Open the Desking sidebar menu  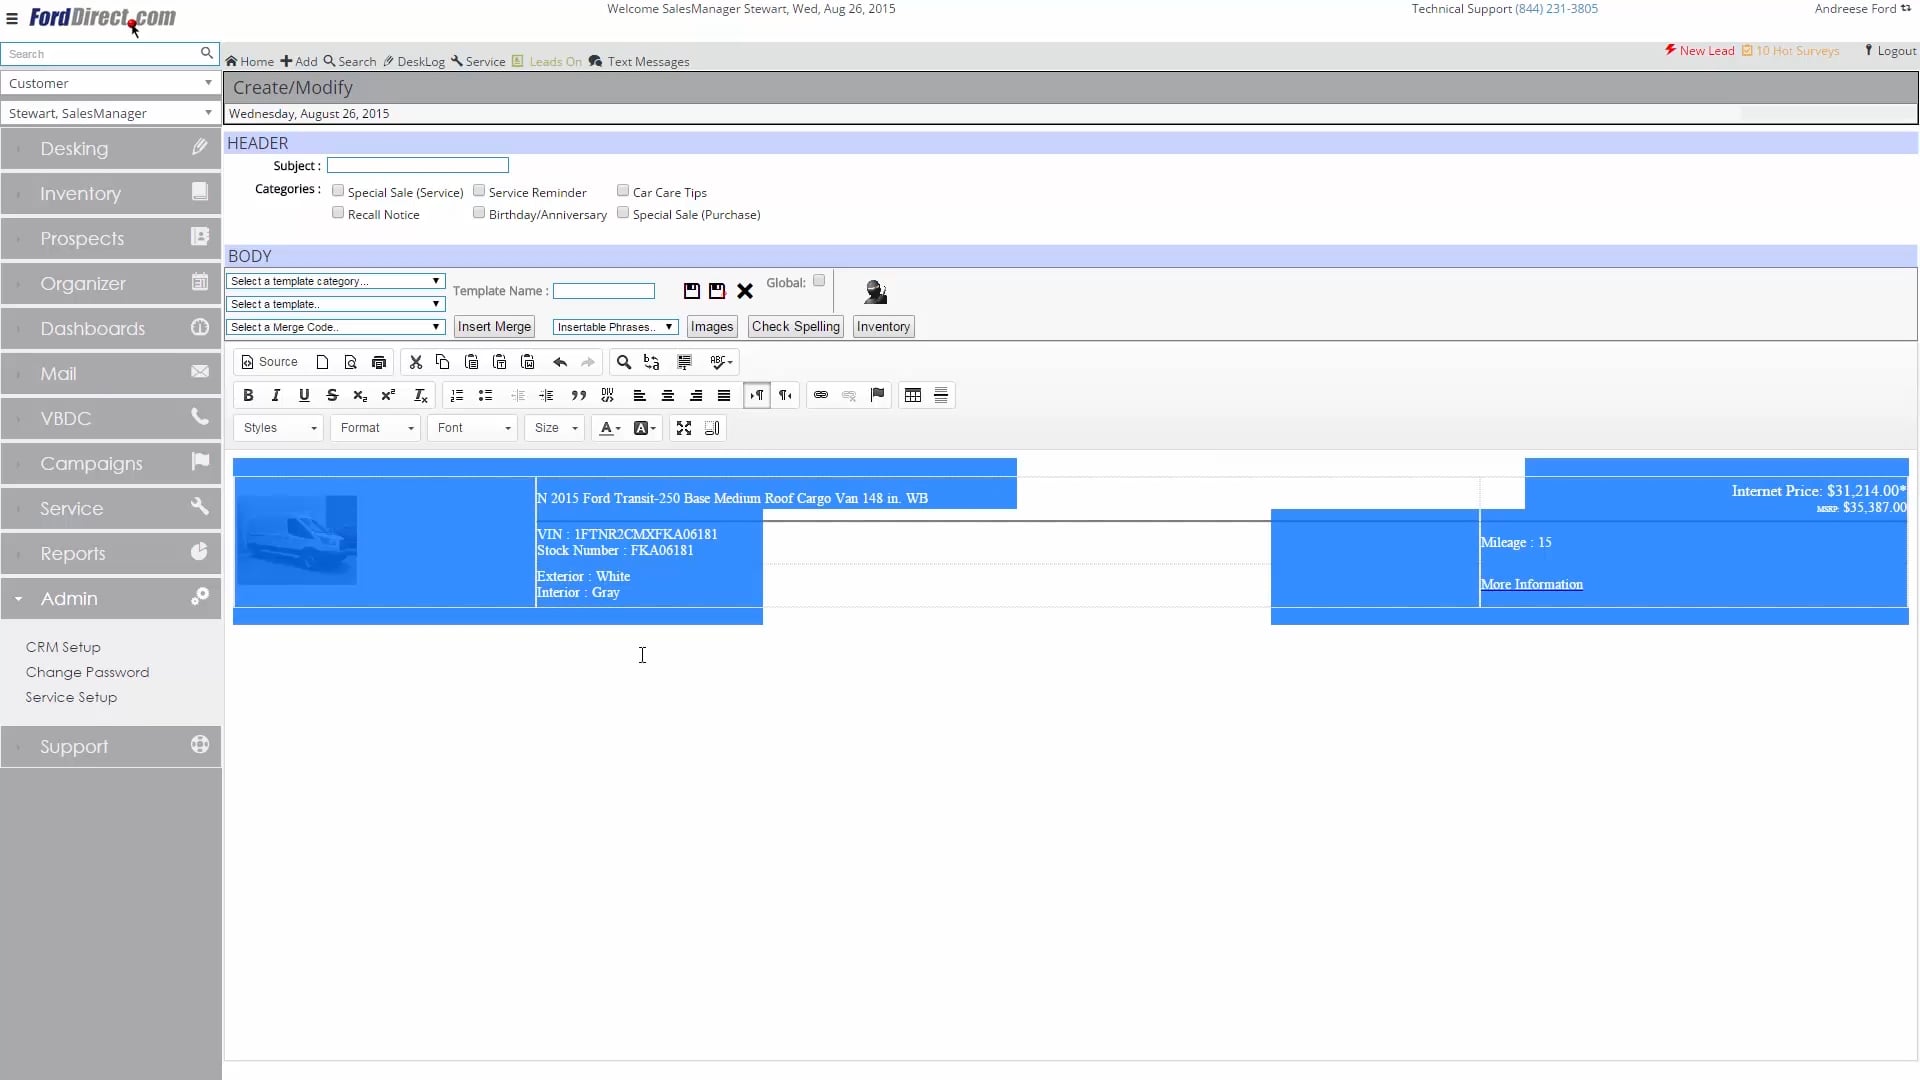coord(111,148)
